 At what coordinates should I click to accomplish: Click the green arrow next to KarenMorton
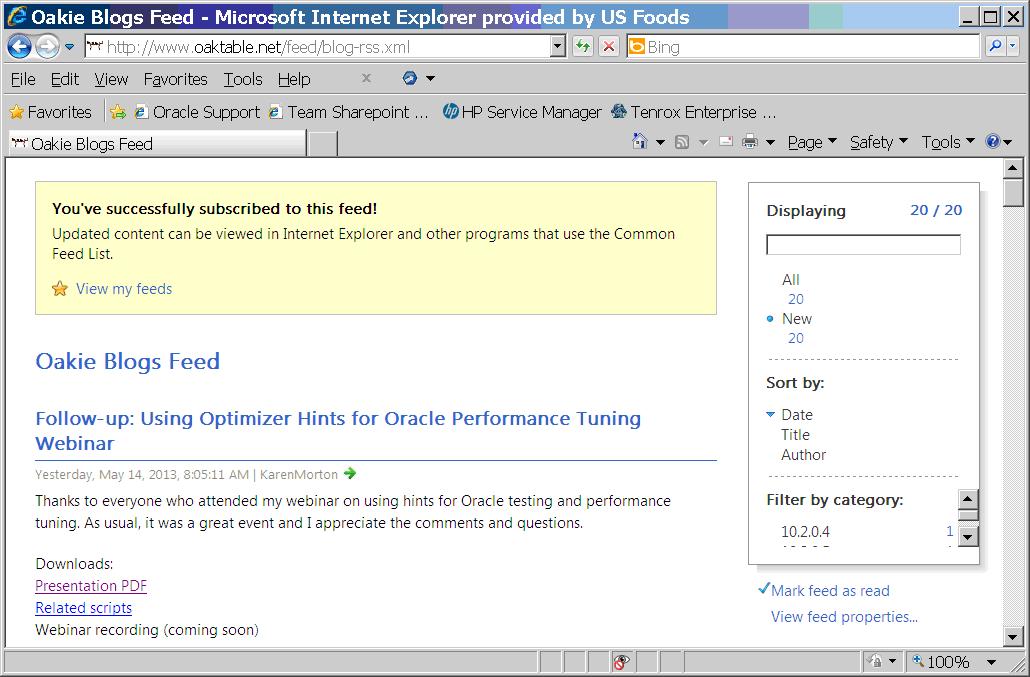pyautogui.click(x=350, y=473)
